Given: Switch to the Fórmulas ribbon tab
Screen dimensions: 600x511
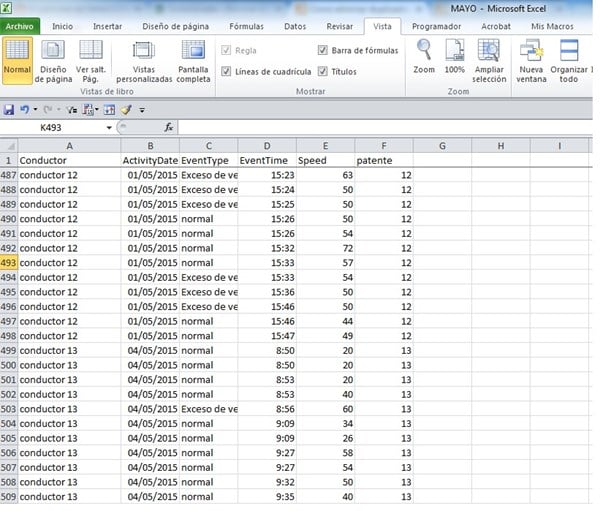Looking at the screenshot, I should point(246,26).
